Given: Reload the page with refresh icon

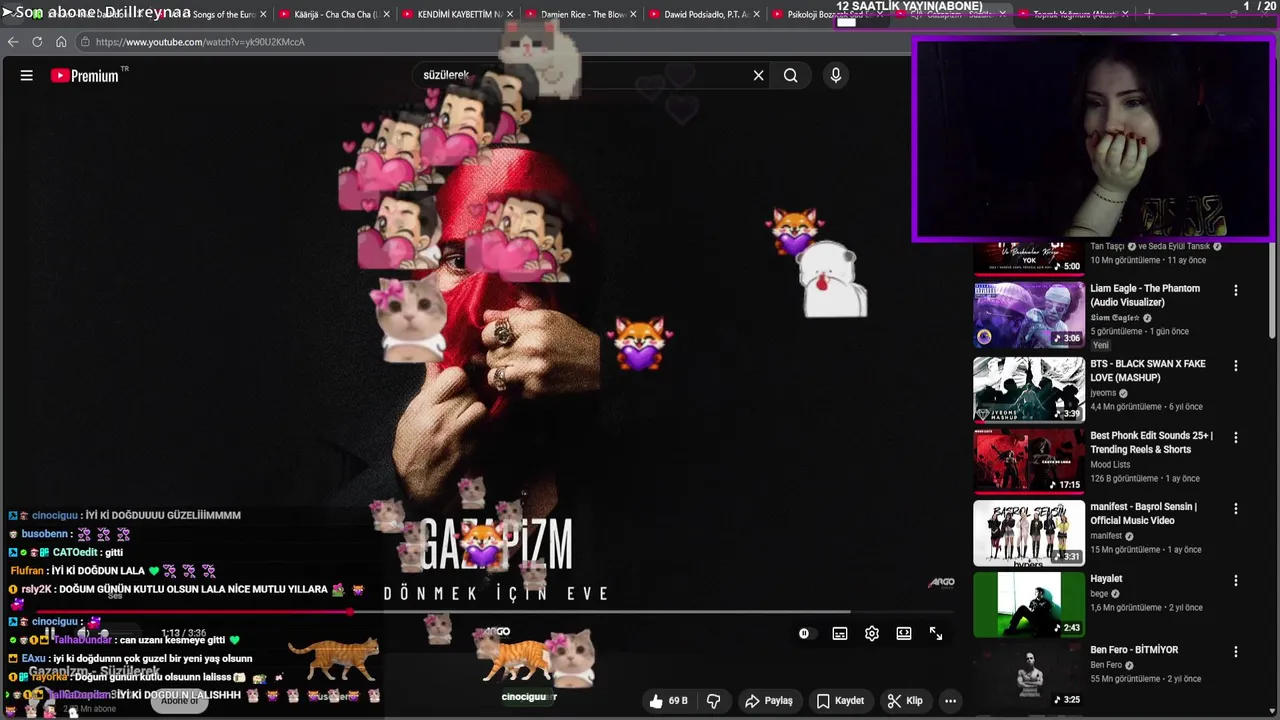Looking at the screenshot, I should (x=37, y=42).
